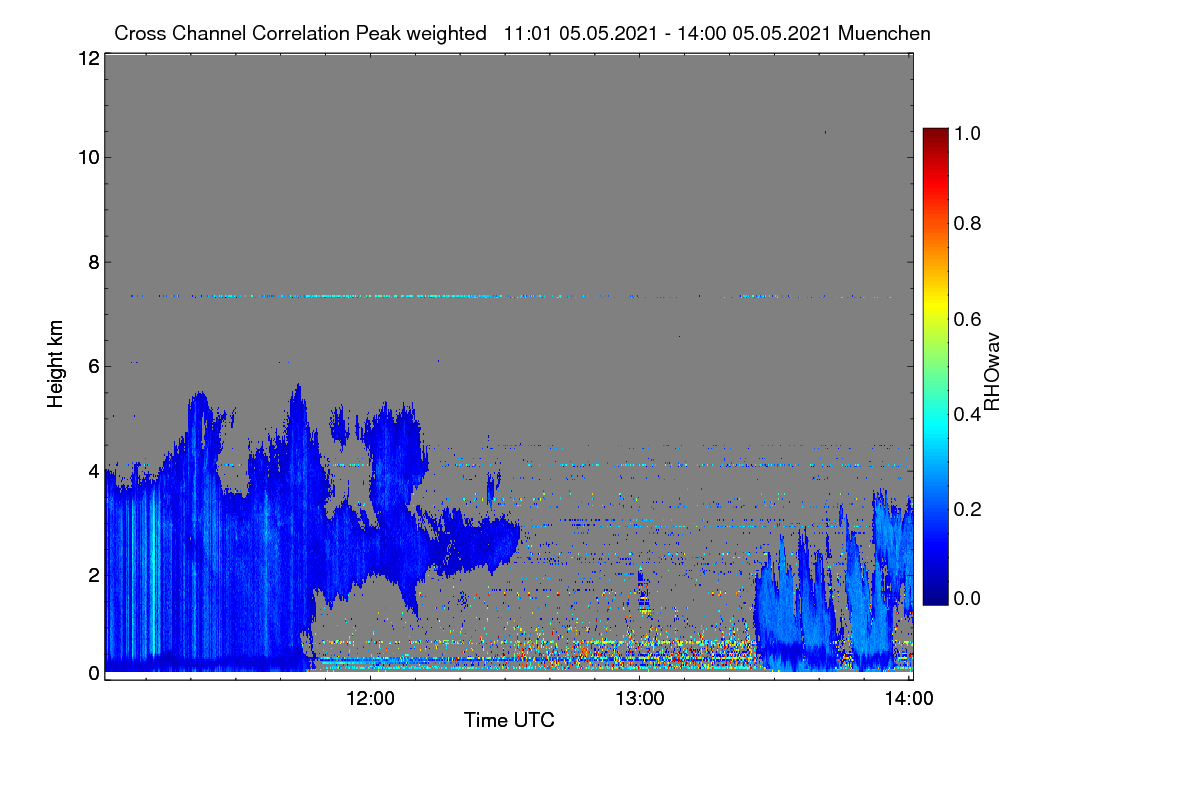This screenshot has width=1200, height=800.
Task: Click the height tick label 0
Action: point(92,673)
